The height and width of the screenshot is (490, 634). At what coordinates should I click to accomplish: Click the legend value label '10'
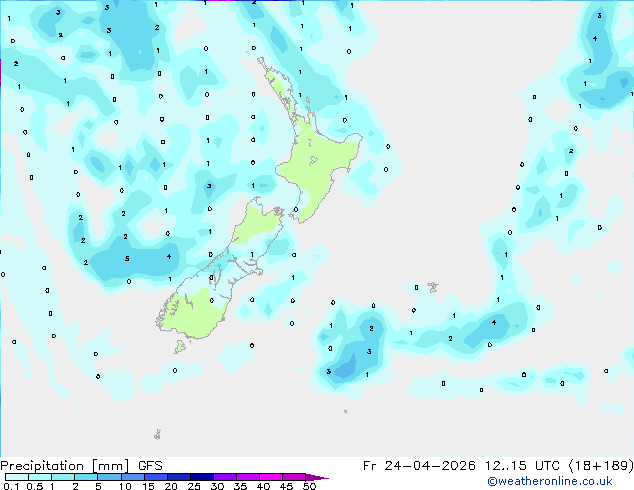tap(125, 486)
